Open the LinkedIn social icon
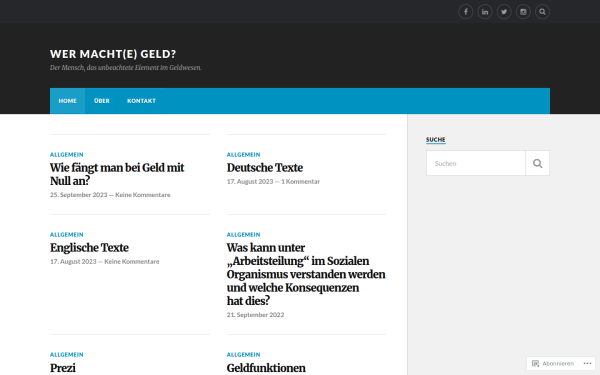This screenshot has width=600, height=375. [485, 12]
